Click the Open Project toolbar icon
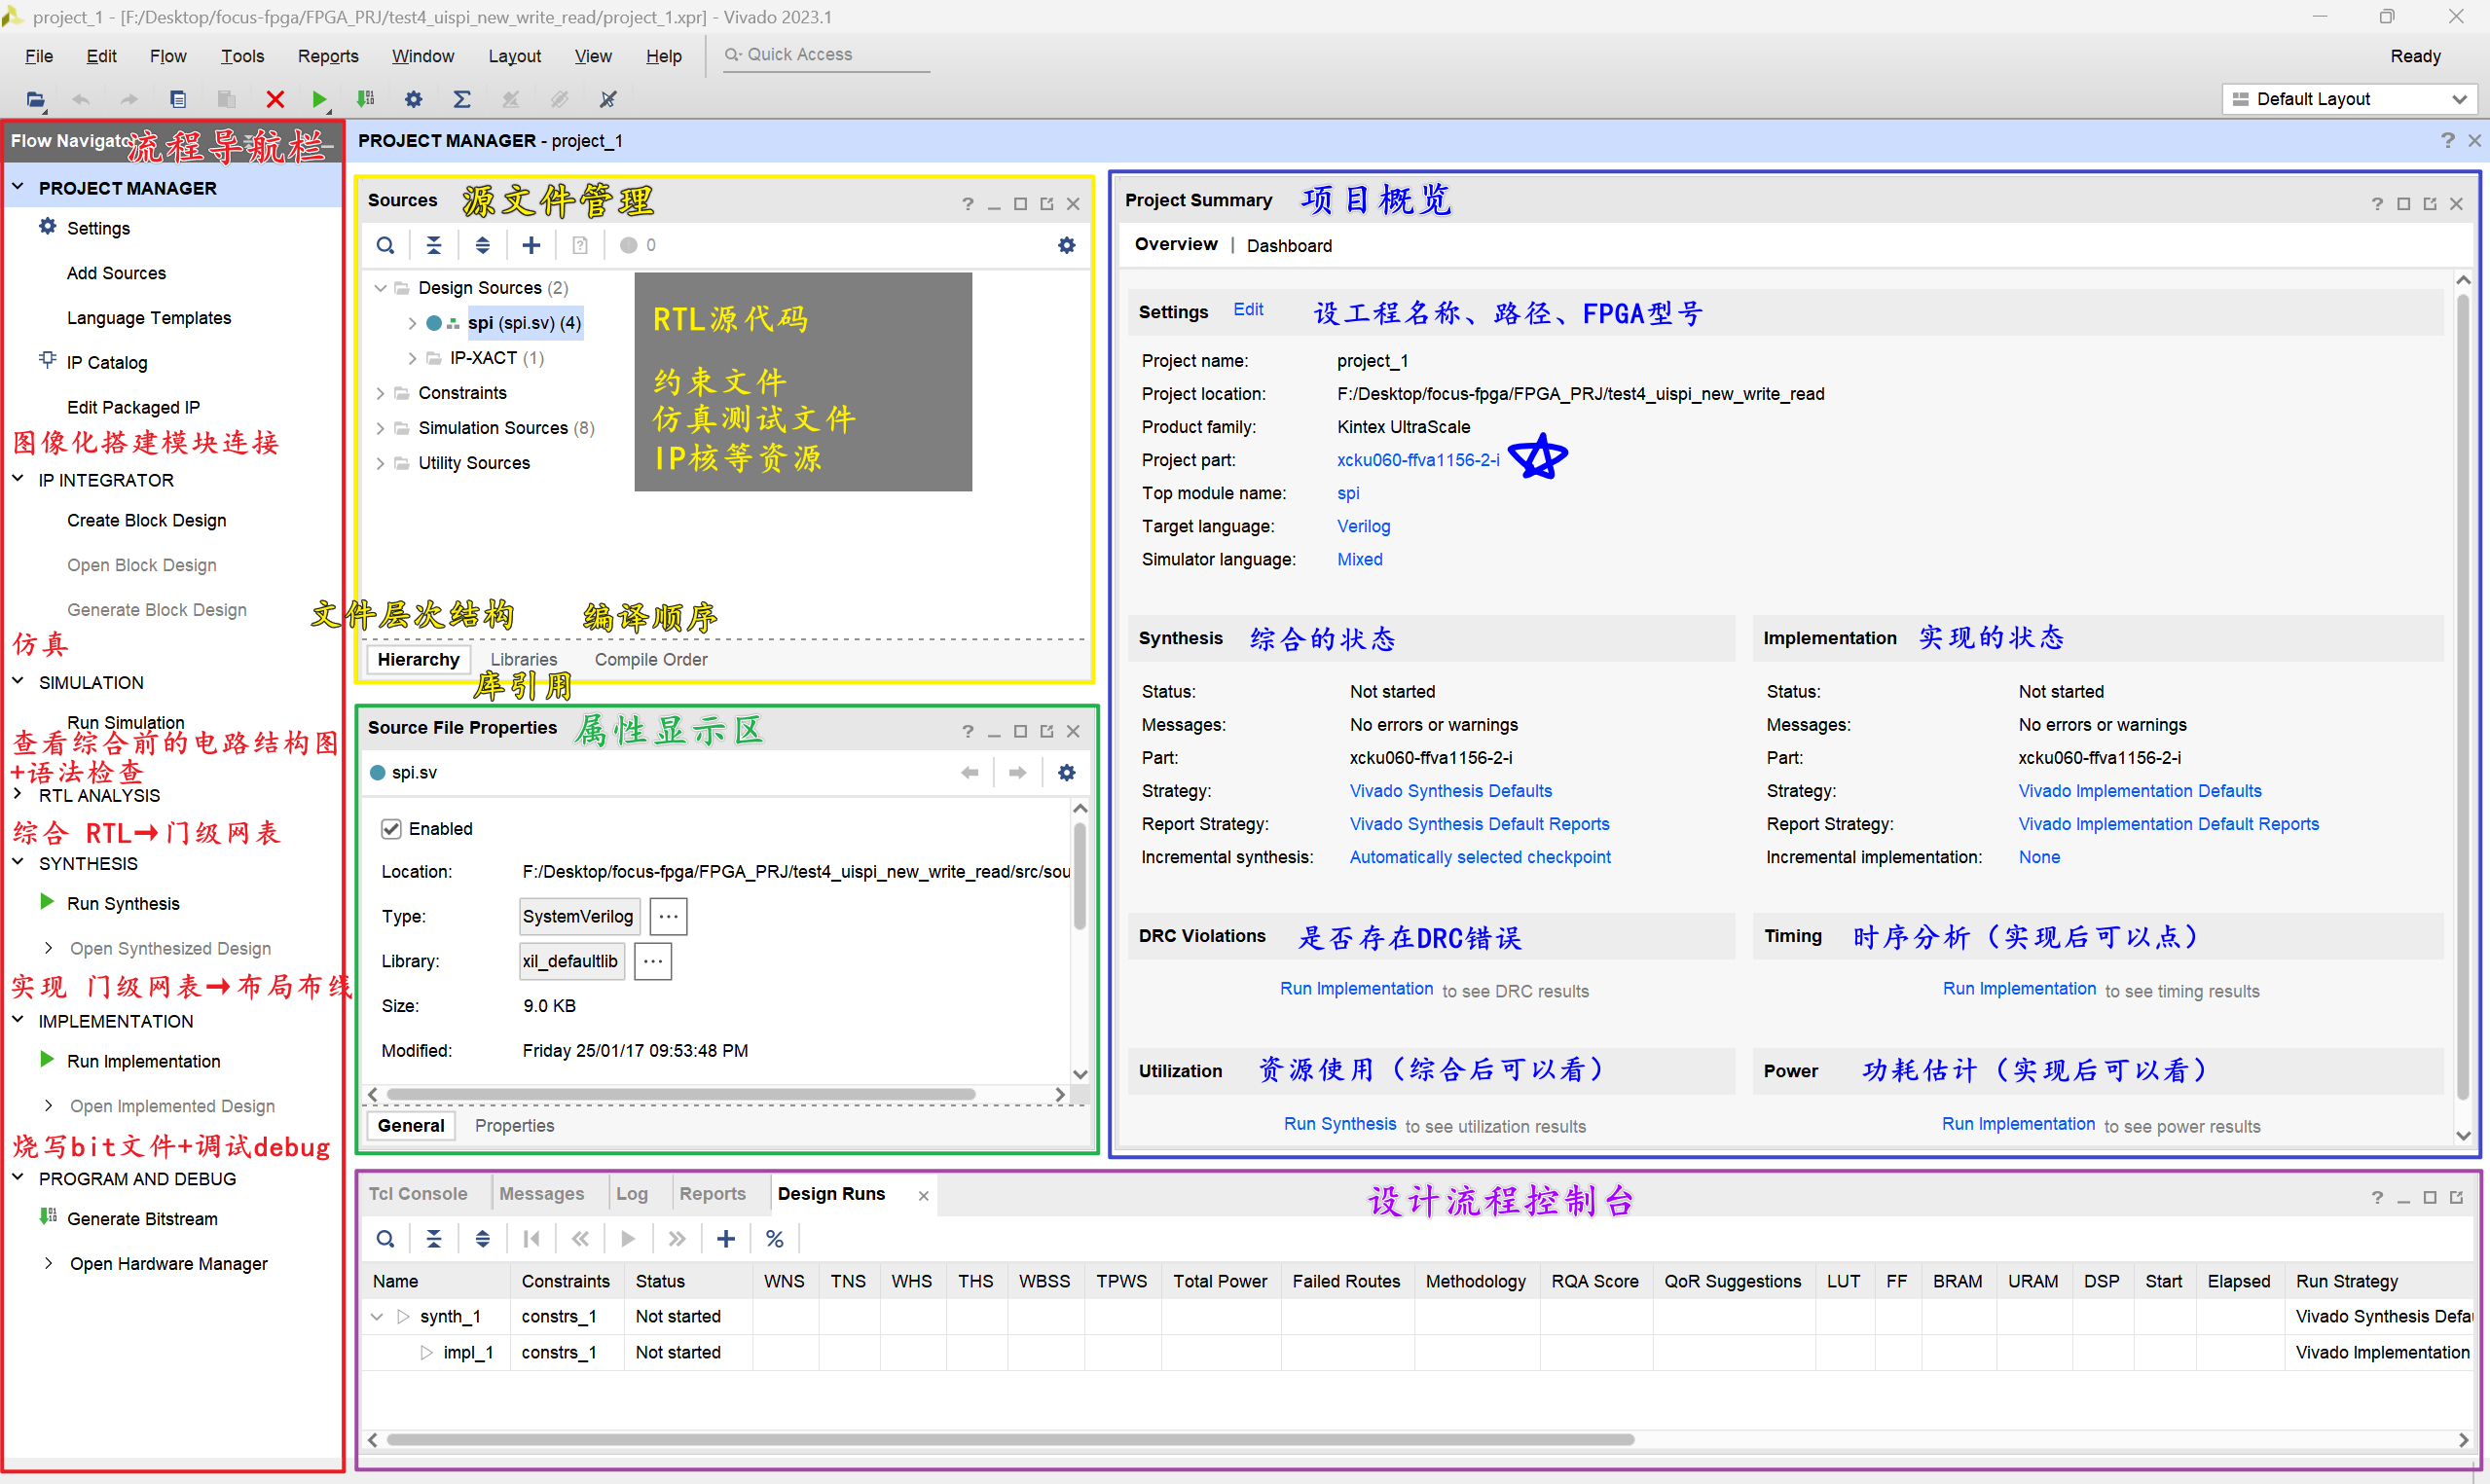Screen dimensions: 2490x1484 pyautogui.click(x=35, y=99)
